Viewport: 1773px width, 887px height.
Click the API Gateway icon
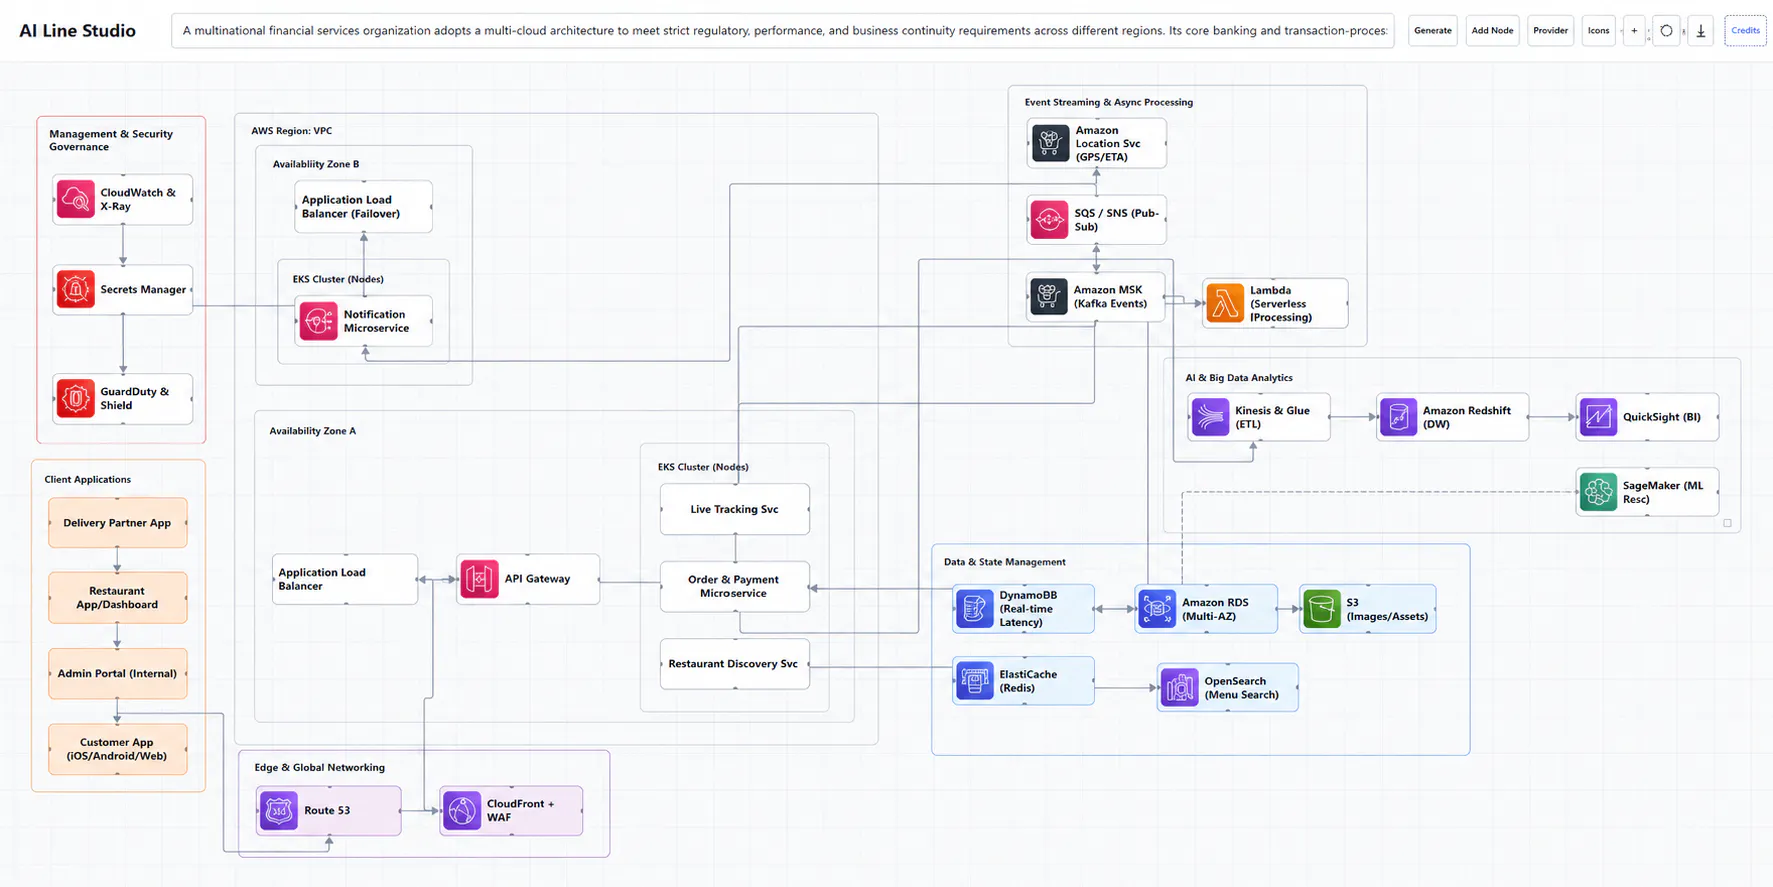pyautogui.click(x=480, y=579)
